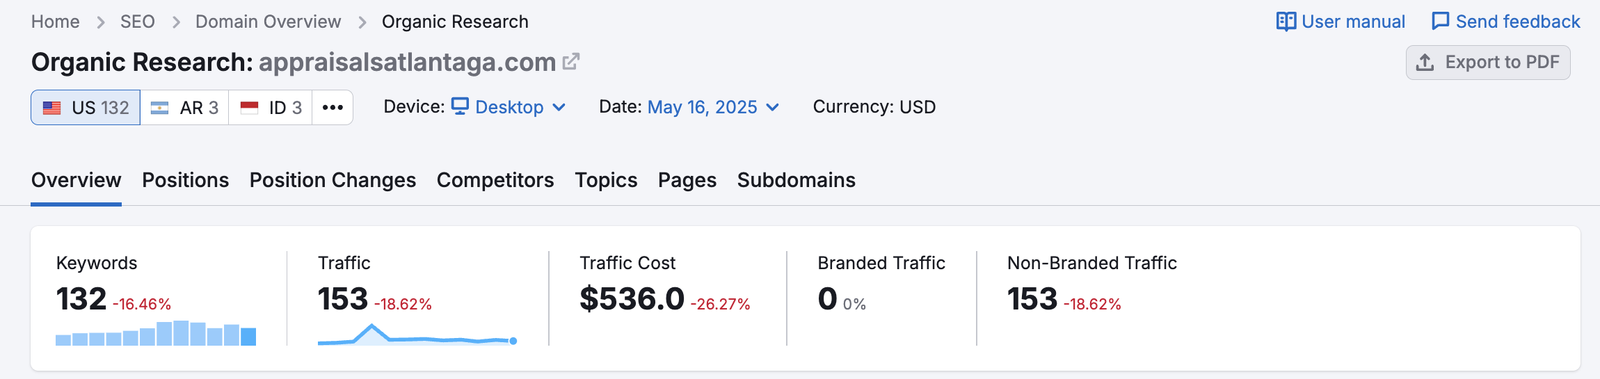Go to the Subdomains tab
The height and width of the screenshot is (379, 1600).
pyautogui.click(x=796, y=180)
